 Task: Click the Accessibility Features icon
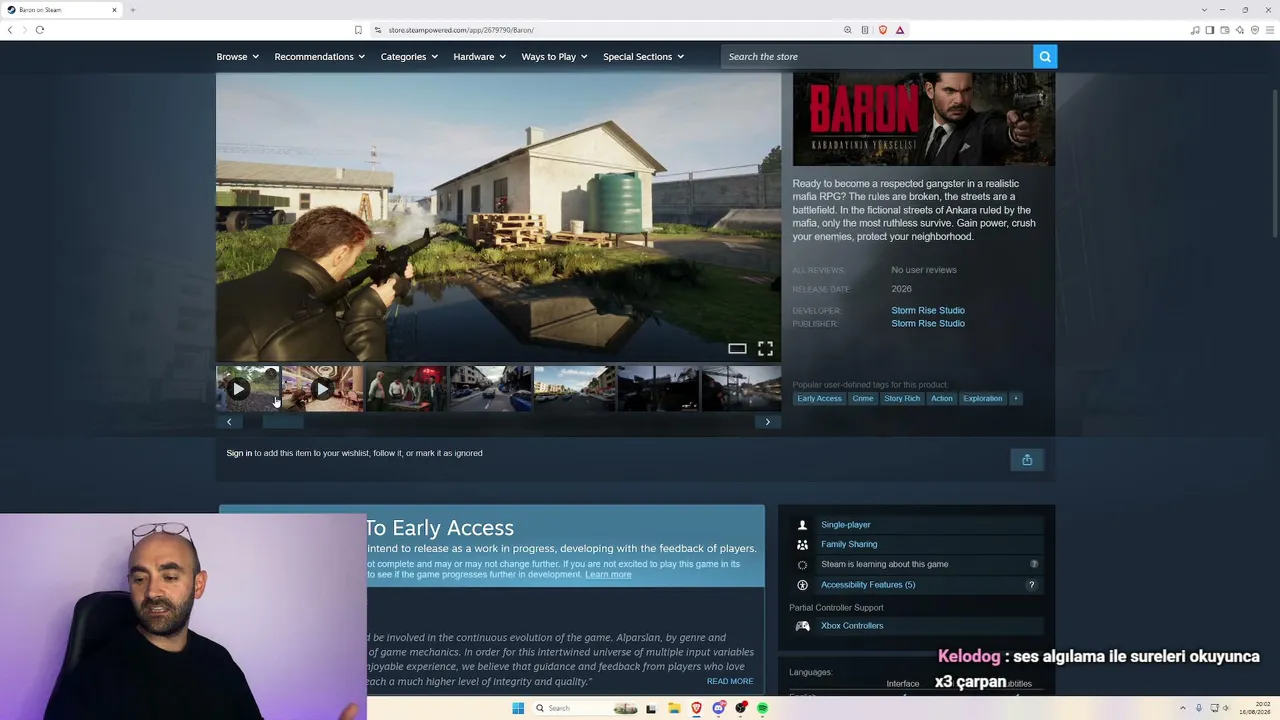[802, 585]
